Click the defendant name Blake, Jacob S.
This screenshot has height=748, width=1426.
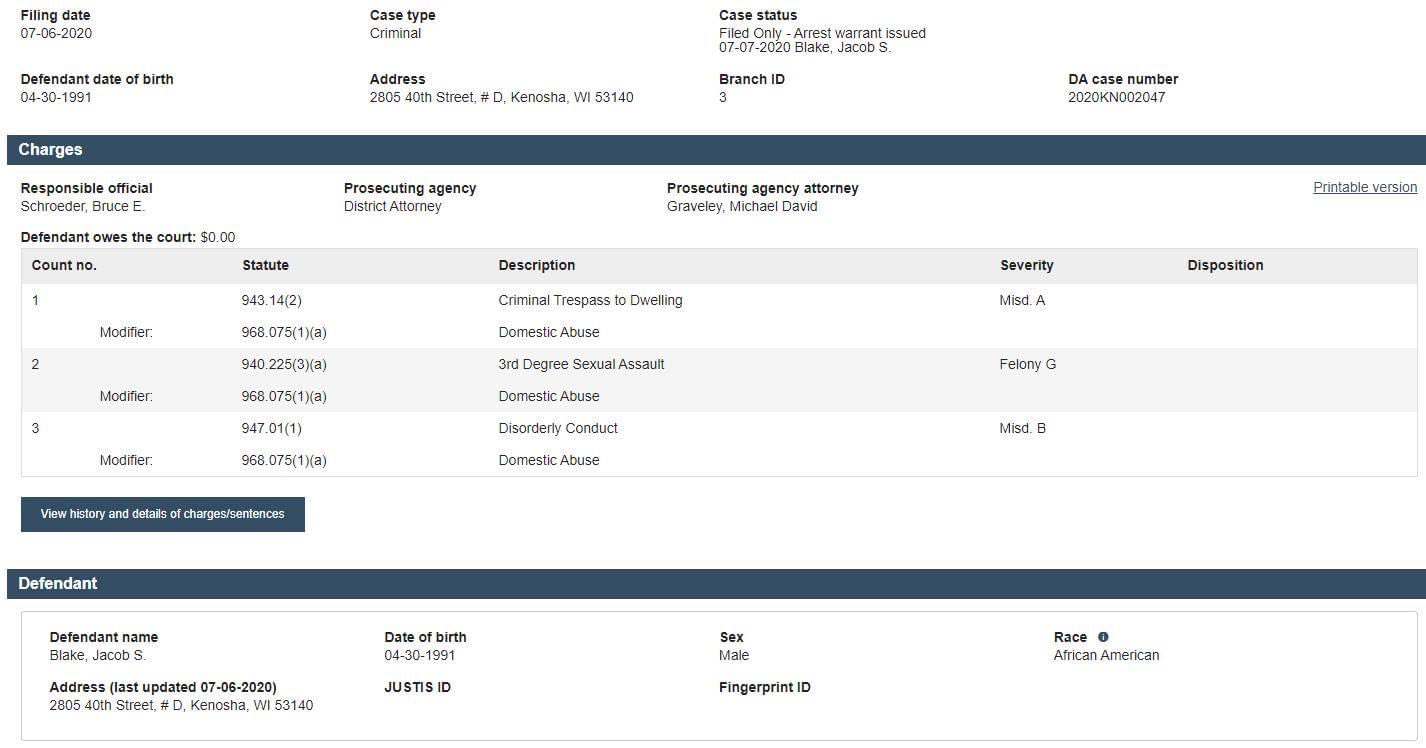[98, 655]
